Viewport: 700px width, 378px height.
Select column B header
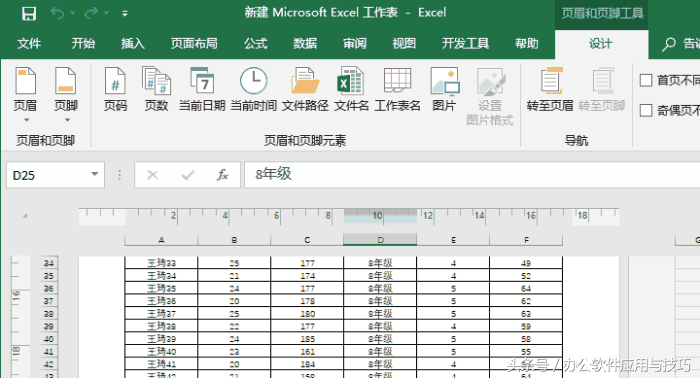(x=234, y=240)
